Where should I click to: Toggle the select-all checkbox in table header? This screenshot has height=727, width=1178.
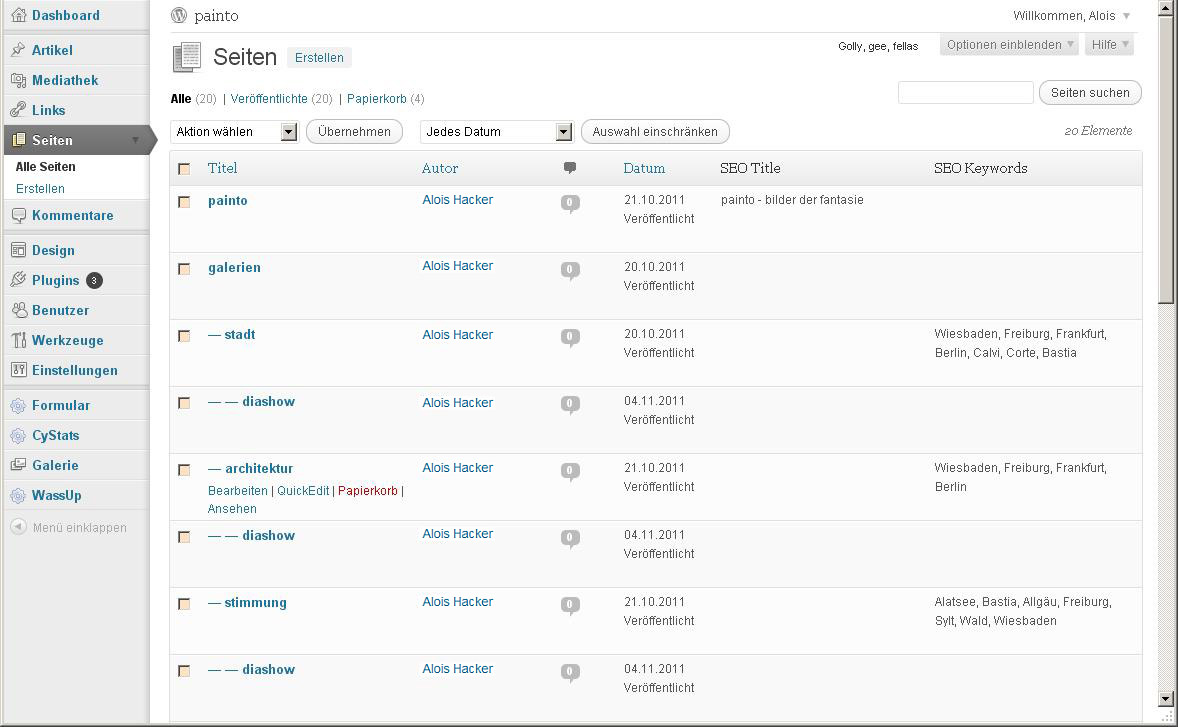(184, 169)
